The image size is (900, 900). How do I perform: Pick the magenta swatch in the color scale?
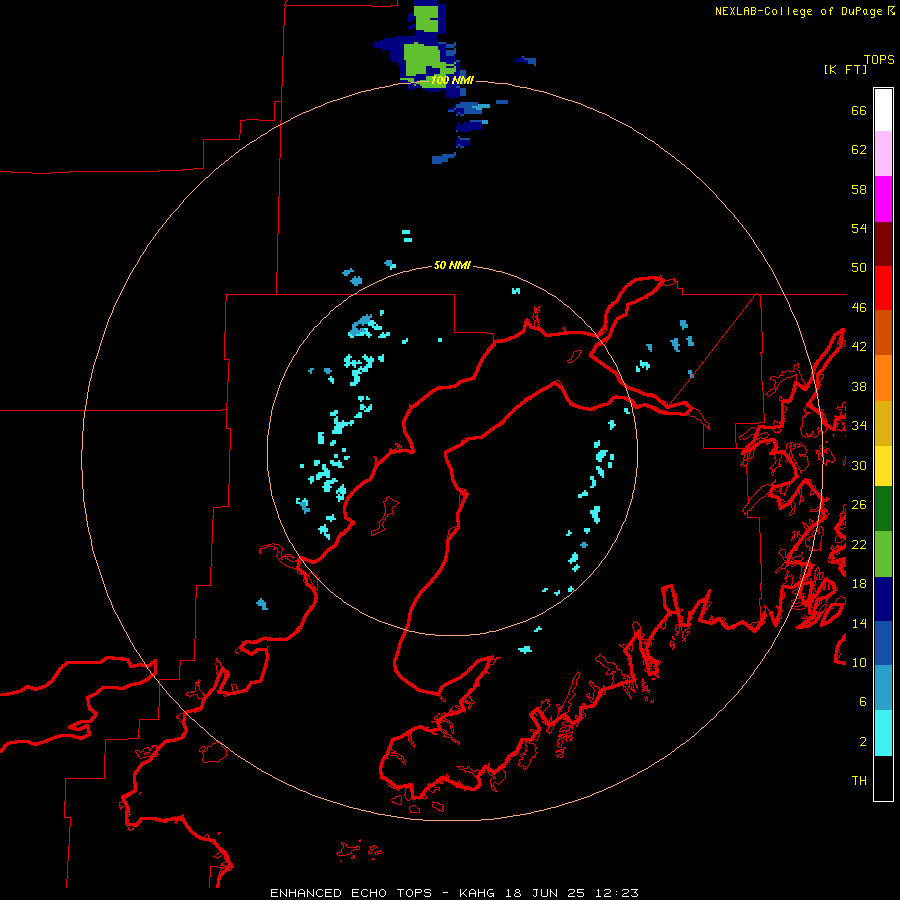coord(883,199)
